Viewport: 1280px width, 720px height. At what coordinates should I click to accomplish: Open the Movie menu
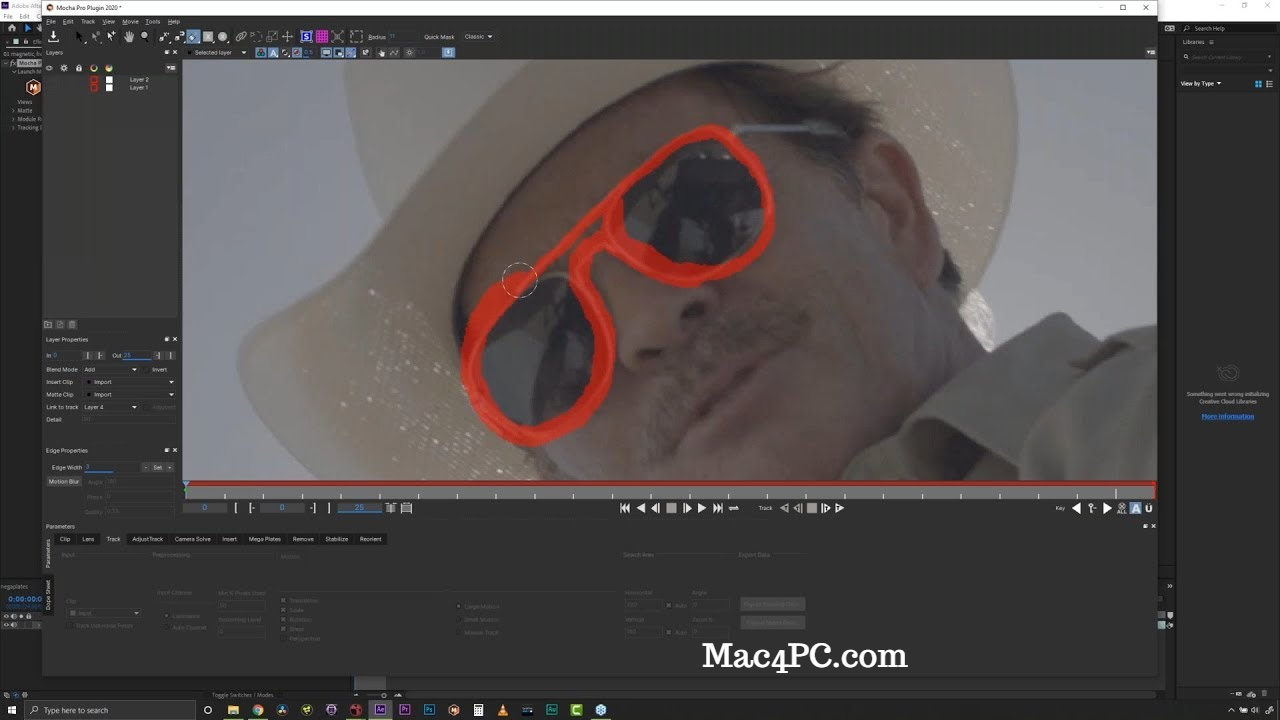click(x=130, y=21)
